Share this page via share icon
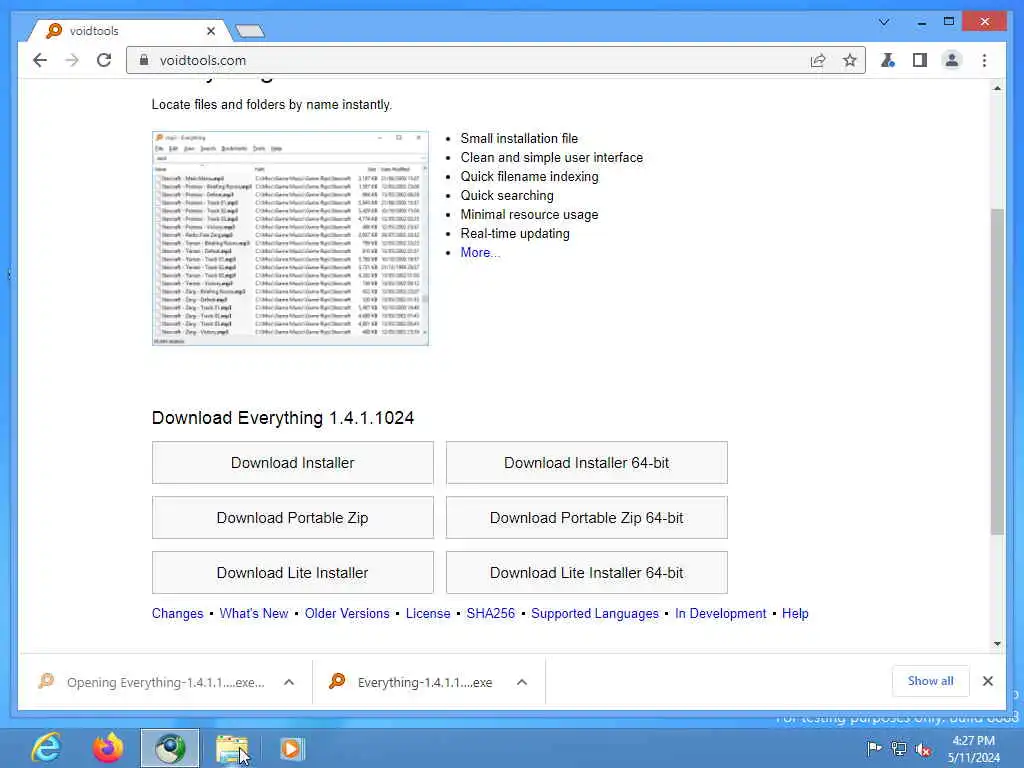The image size is (1024, 768). click(818, 60)
